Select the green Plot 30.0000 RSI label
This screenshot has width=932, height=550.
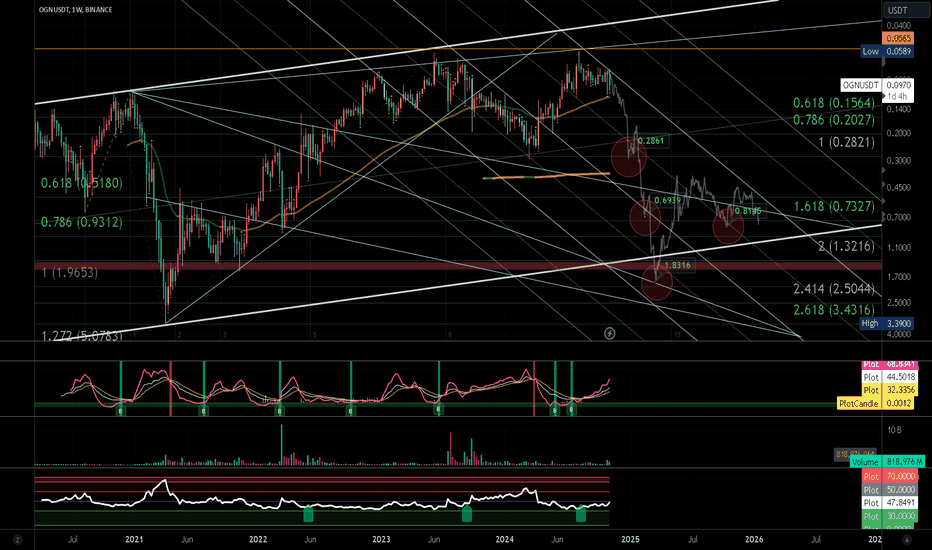(889, 516)
